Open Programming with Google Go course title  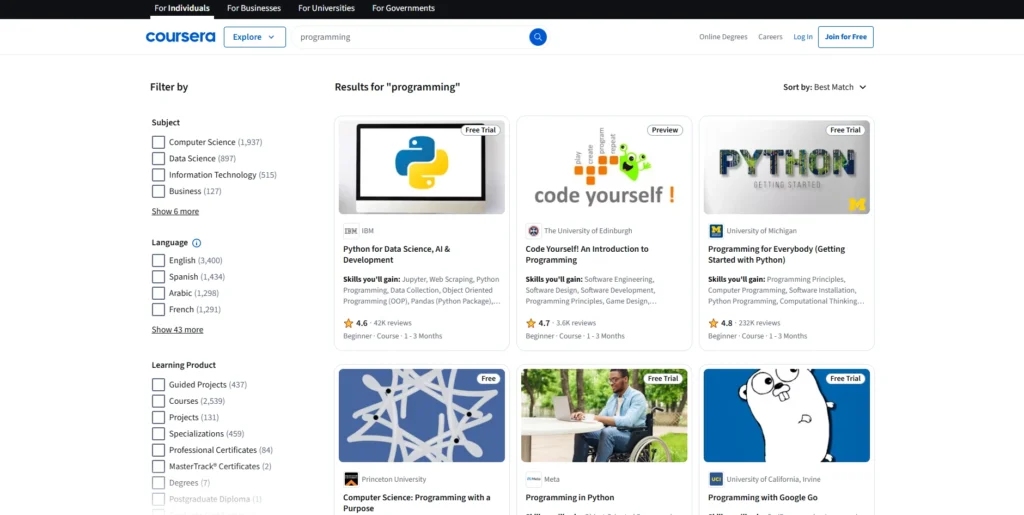(763, 497)
